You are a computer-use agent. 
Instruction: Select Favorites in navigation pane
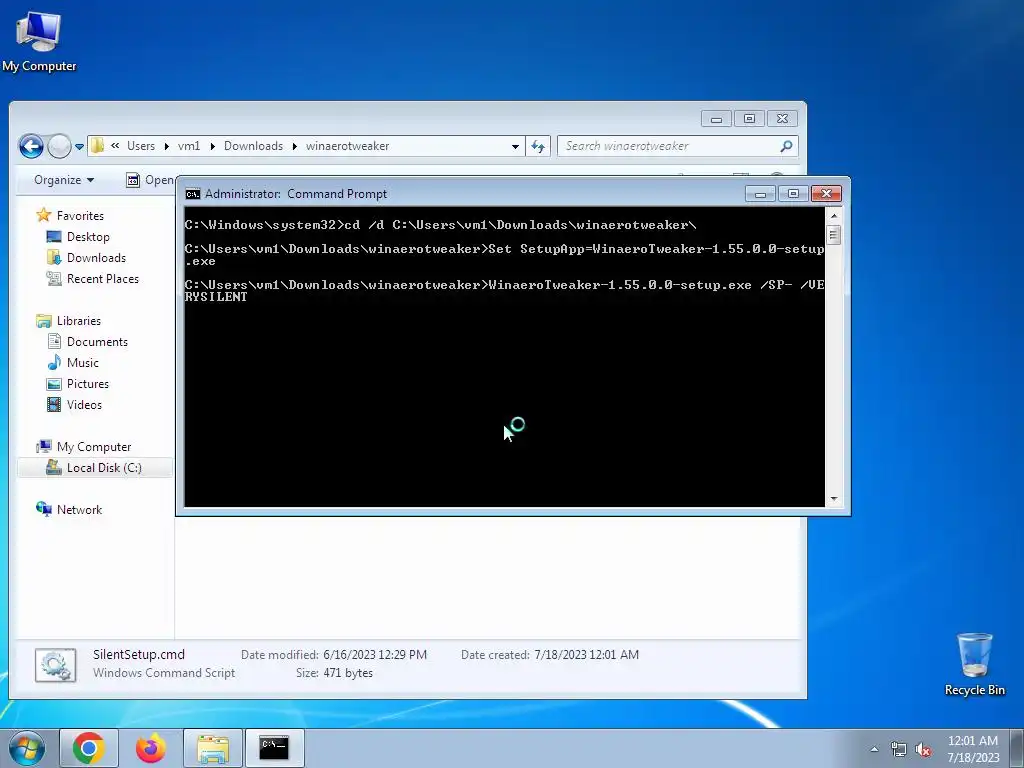click(80, 216)
